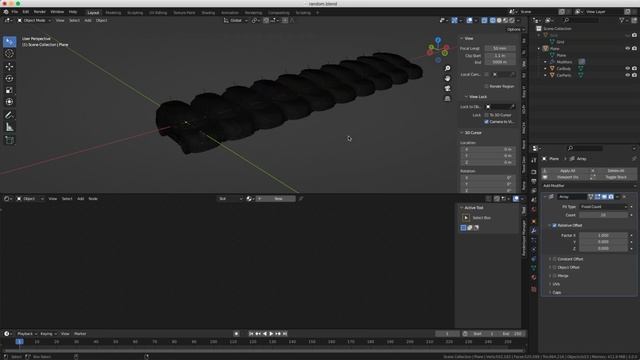Select the Rotate tool
The height and width of the screenshot is (360, 640).
(9, 78)
